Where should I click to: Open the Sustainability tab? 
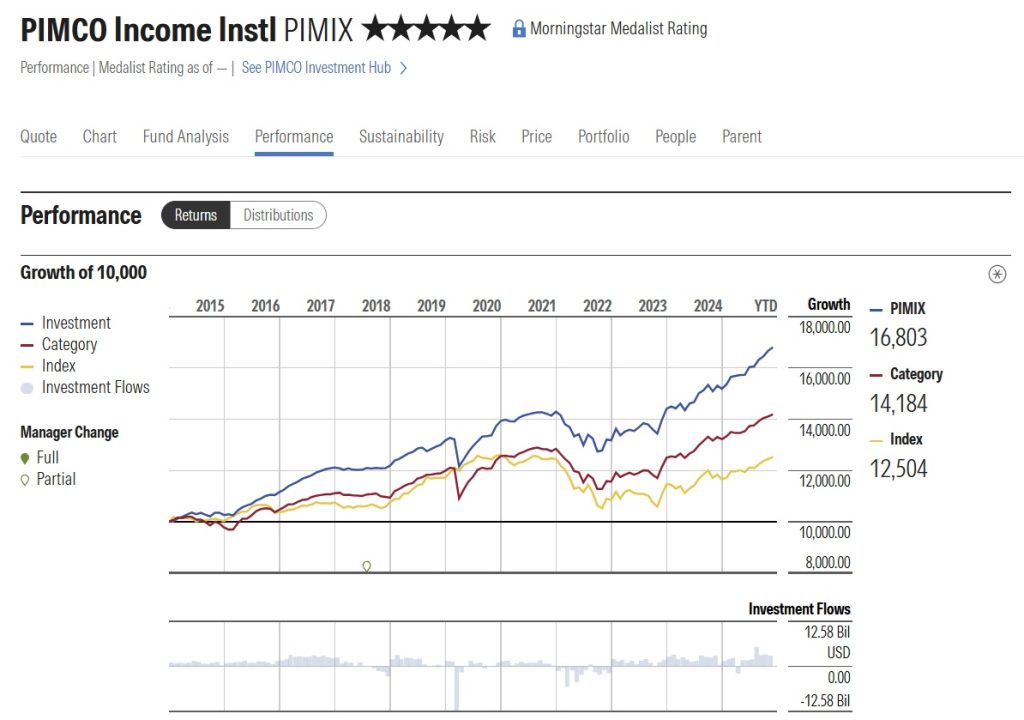point(401,137)
